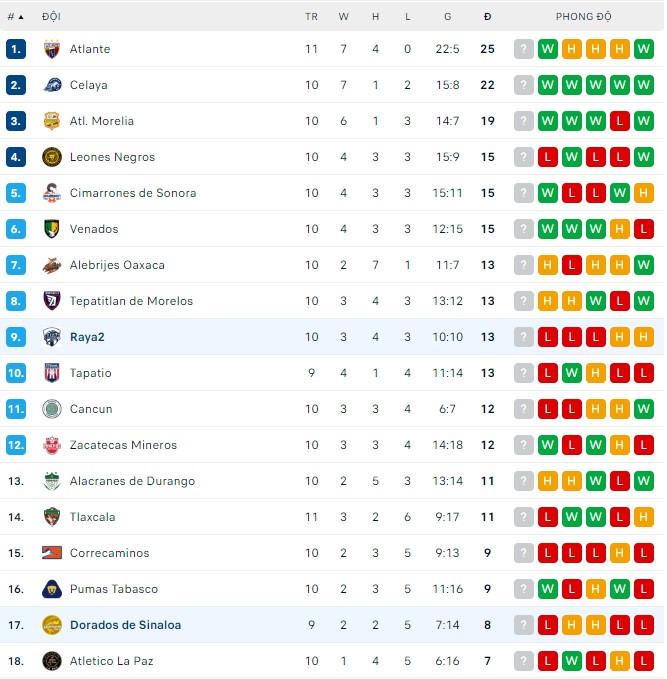This screenshot has height=679, width=667.
Task: Sort standings by the TR column header
Action: (312, 16)
